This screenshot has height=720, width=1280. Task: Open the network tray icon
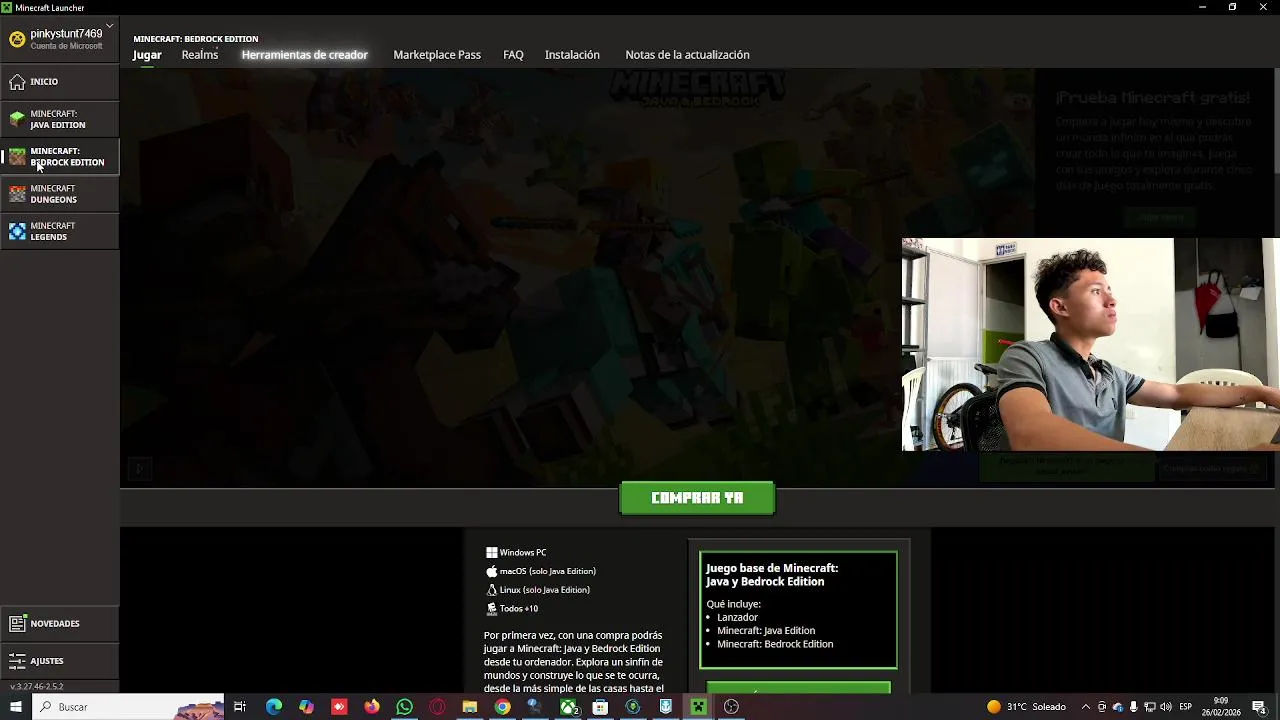click(1150, 707)
